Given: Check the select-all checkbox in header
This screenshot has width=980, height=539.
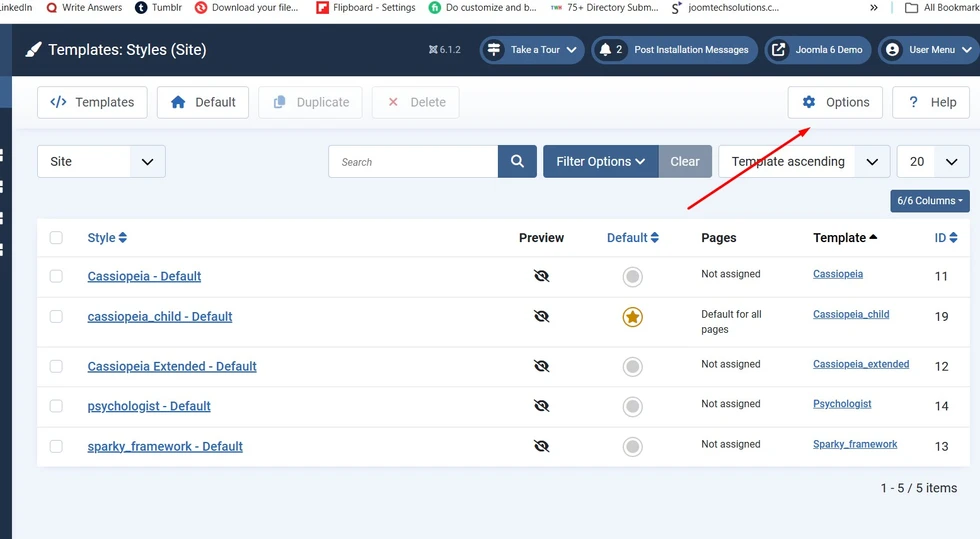Looking at the screenshot, I should (56, 238).
